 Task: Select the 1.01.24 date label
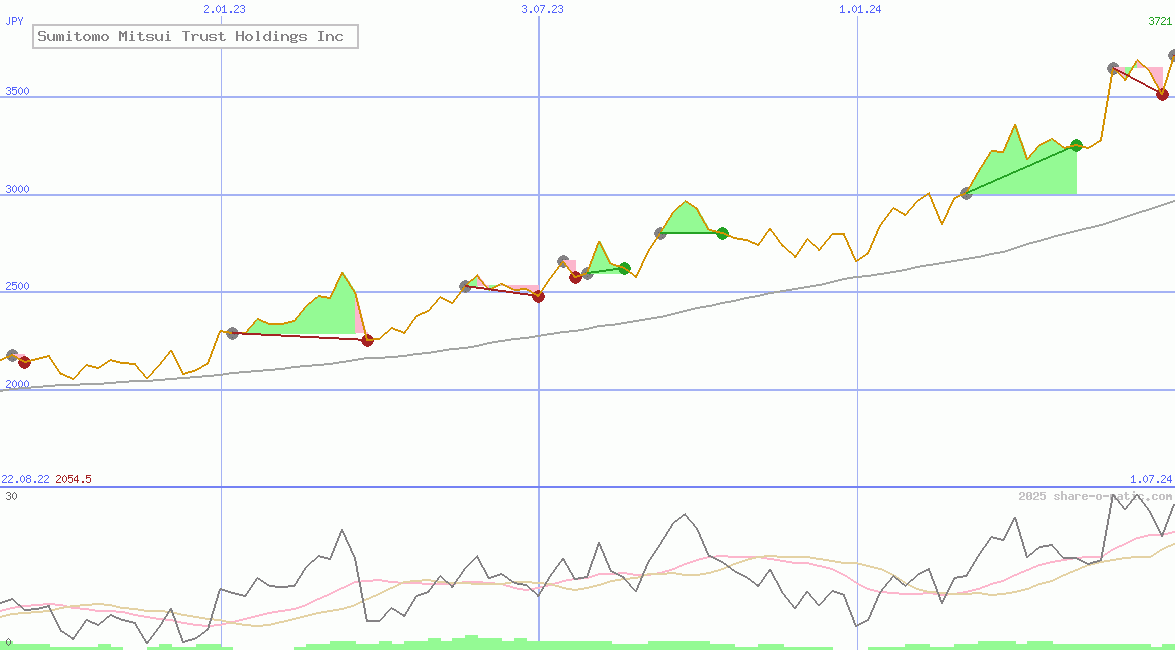pyautogui.click(x=860, y=9)
